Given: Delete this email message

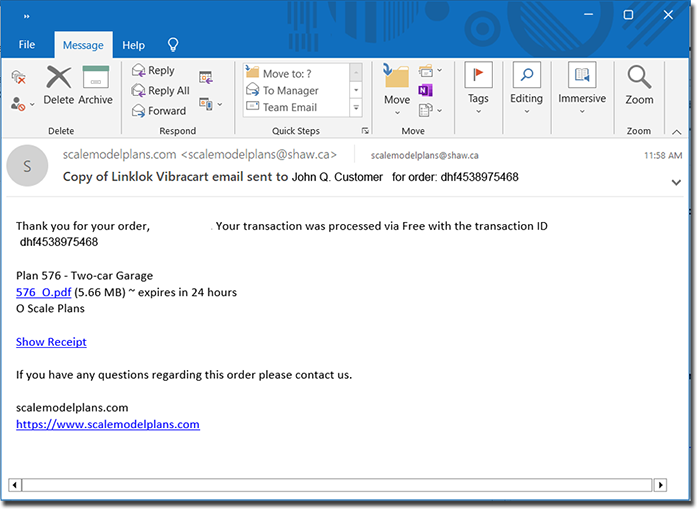Looking at the screenshot, I should 59,85.
